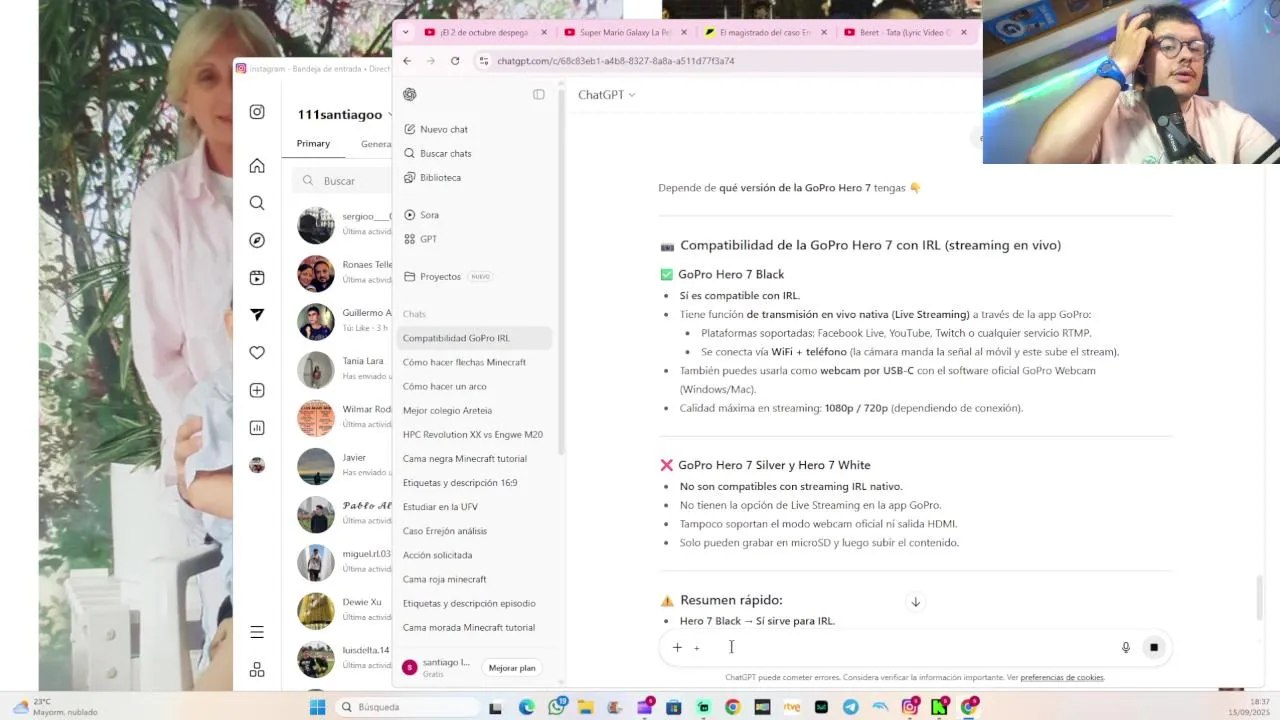Open chat Caso Errejón análisis

point(475,531)
